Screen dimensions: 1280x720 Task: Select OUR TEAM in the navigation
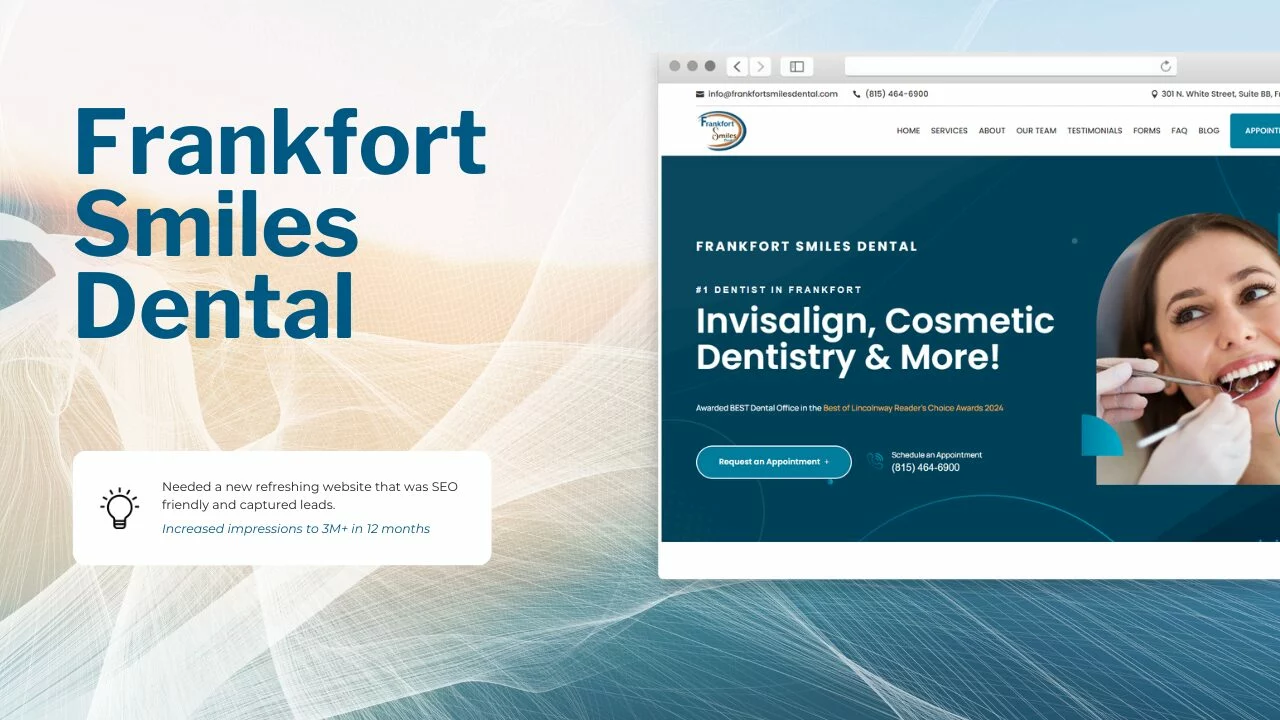1036,131
